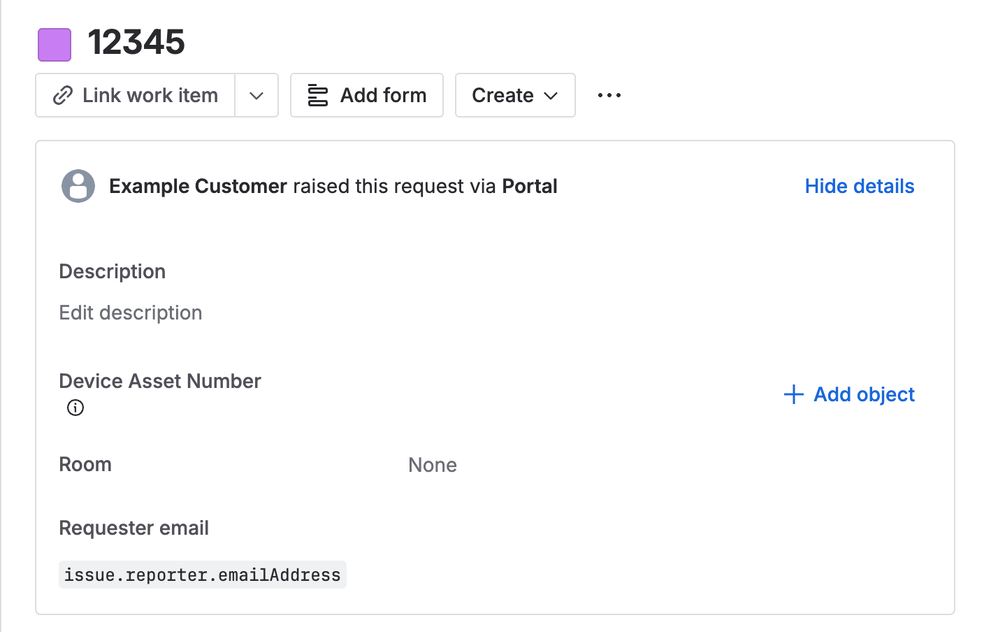The width and height of the screenshot is (998, 632).
Task: Edit the 12345 summary title
Action: pyautogui.click(x=136, y=43)
